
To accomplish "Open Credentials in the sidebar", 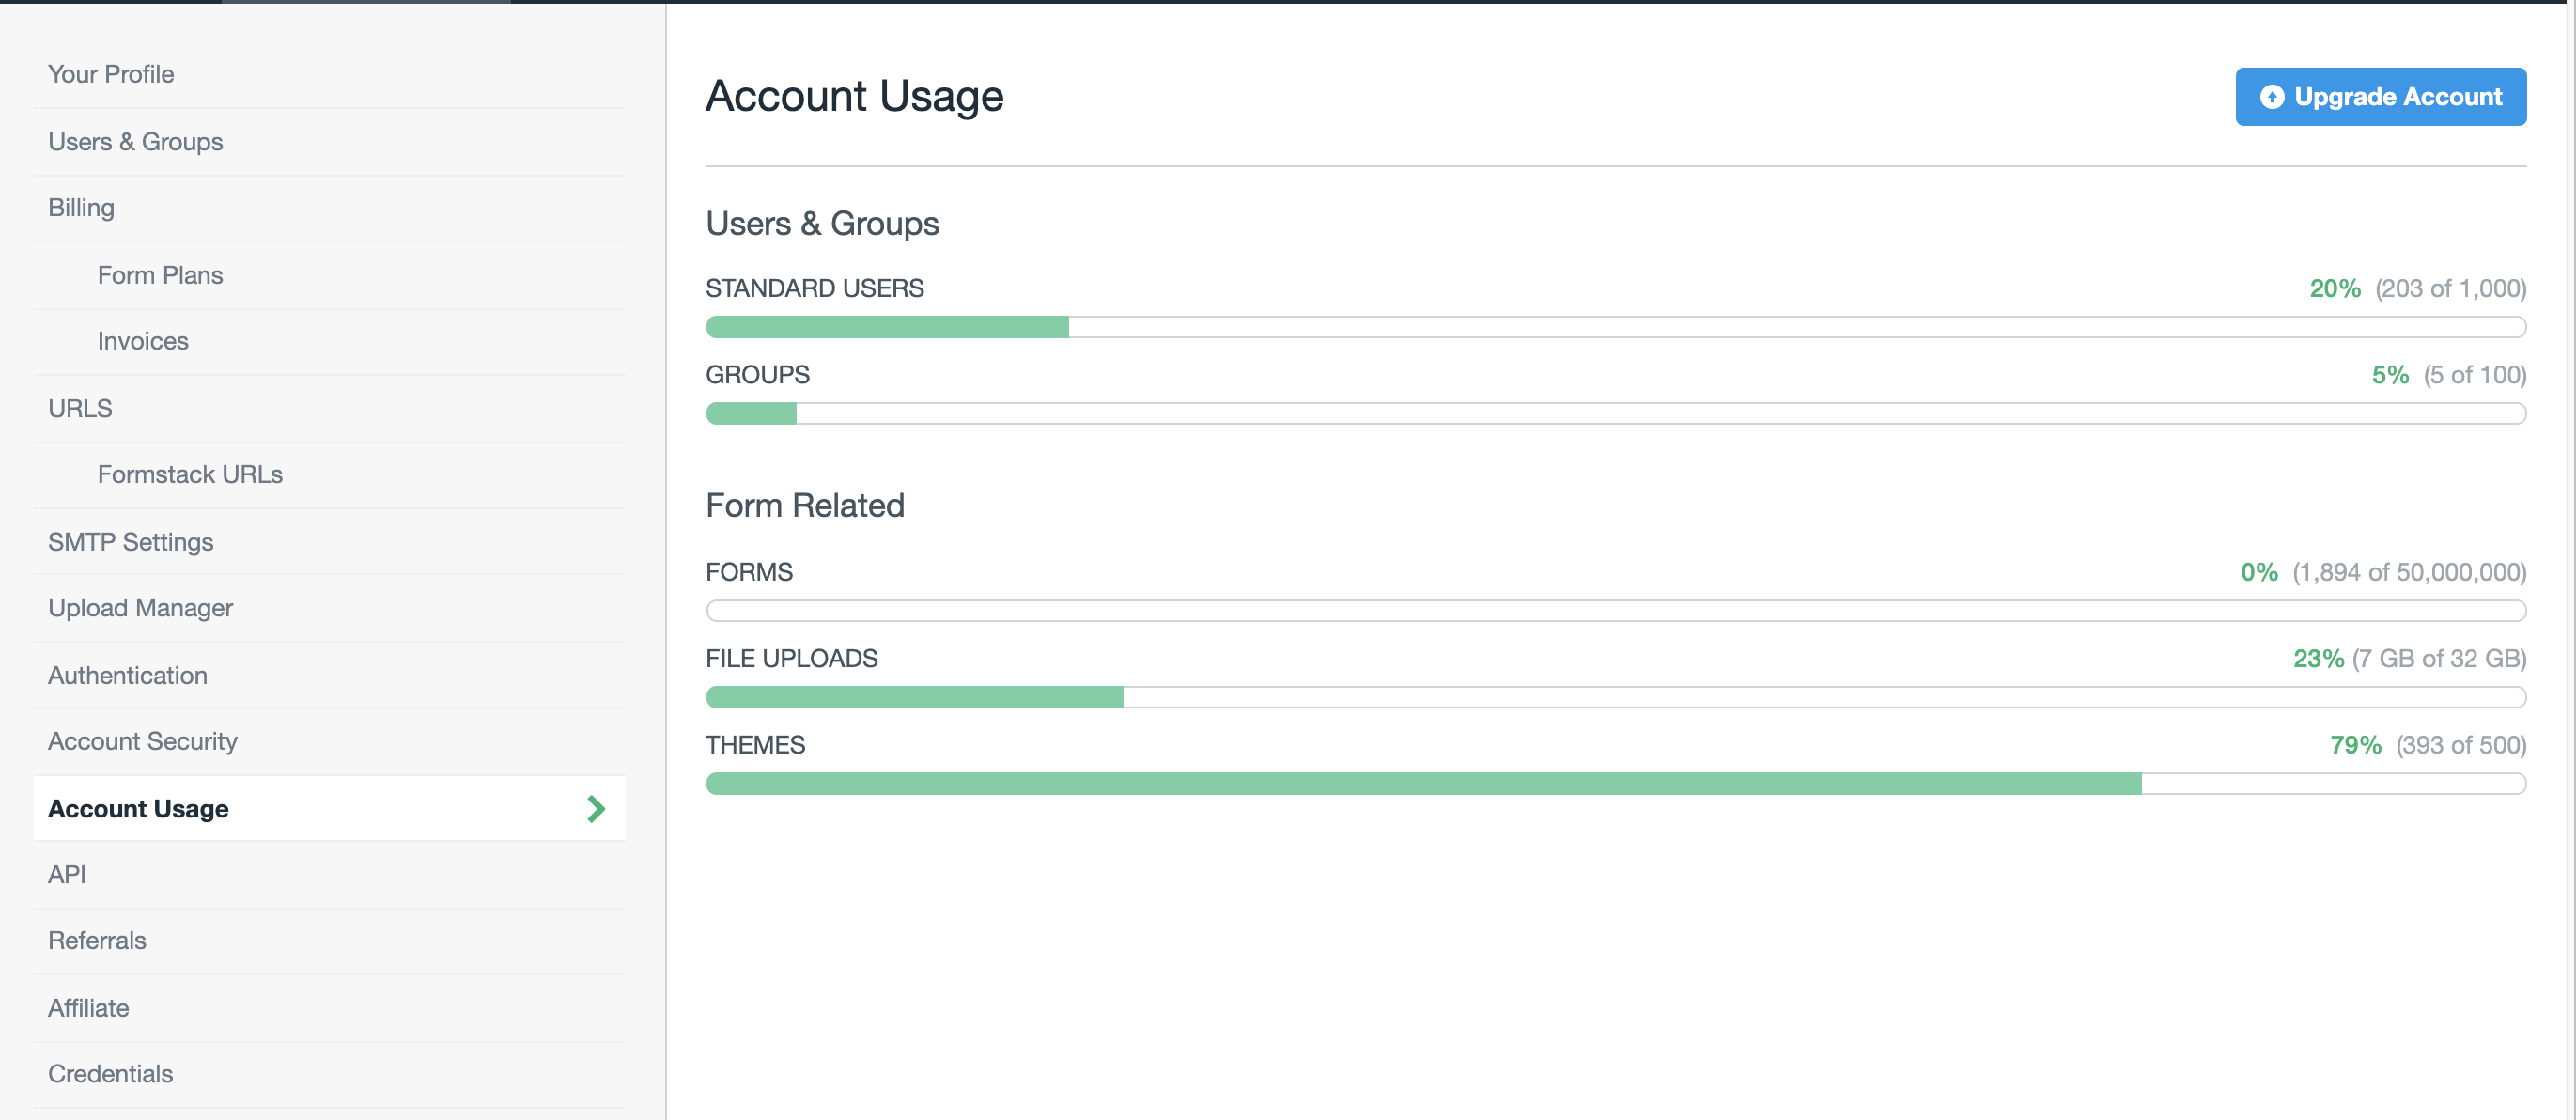I will [110, 1073].
